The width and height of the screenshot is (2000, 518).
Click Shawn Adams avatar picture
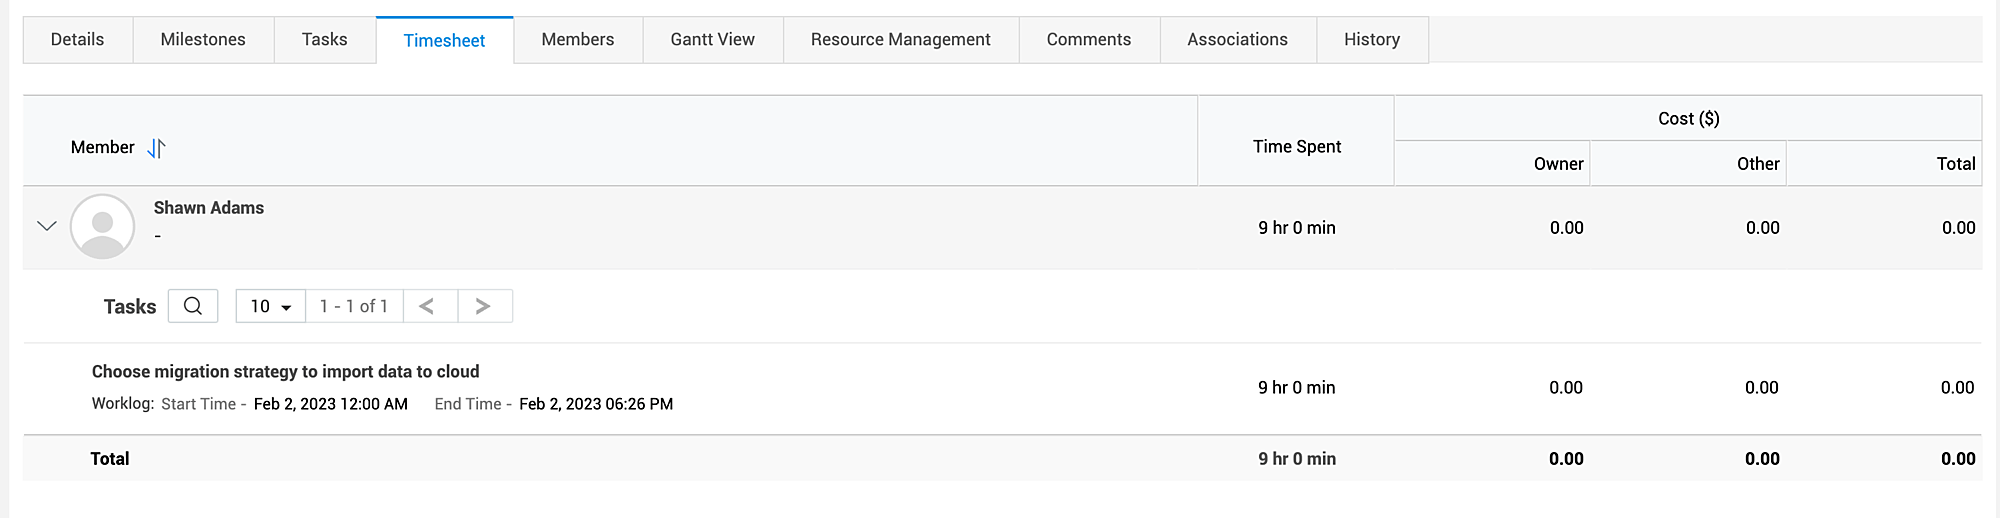102,226
